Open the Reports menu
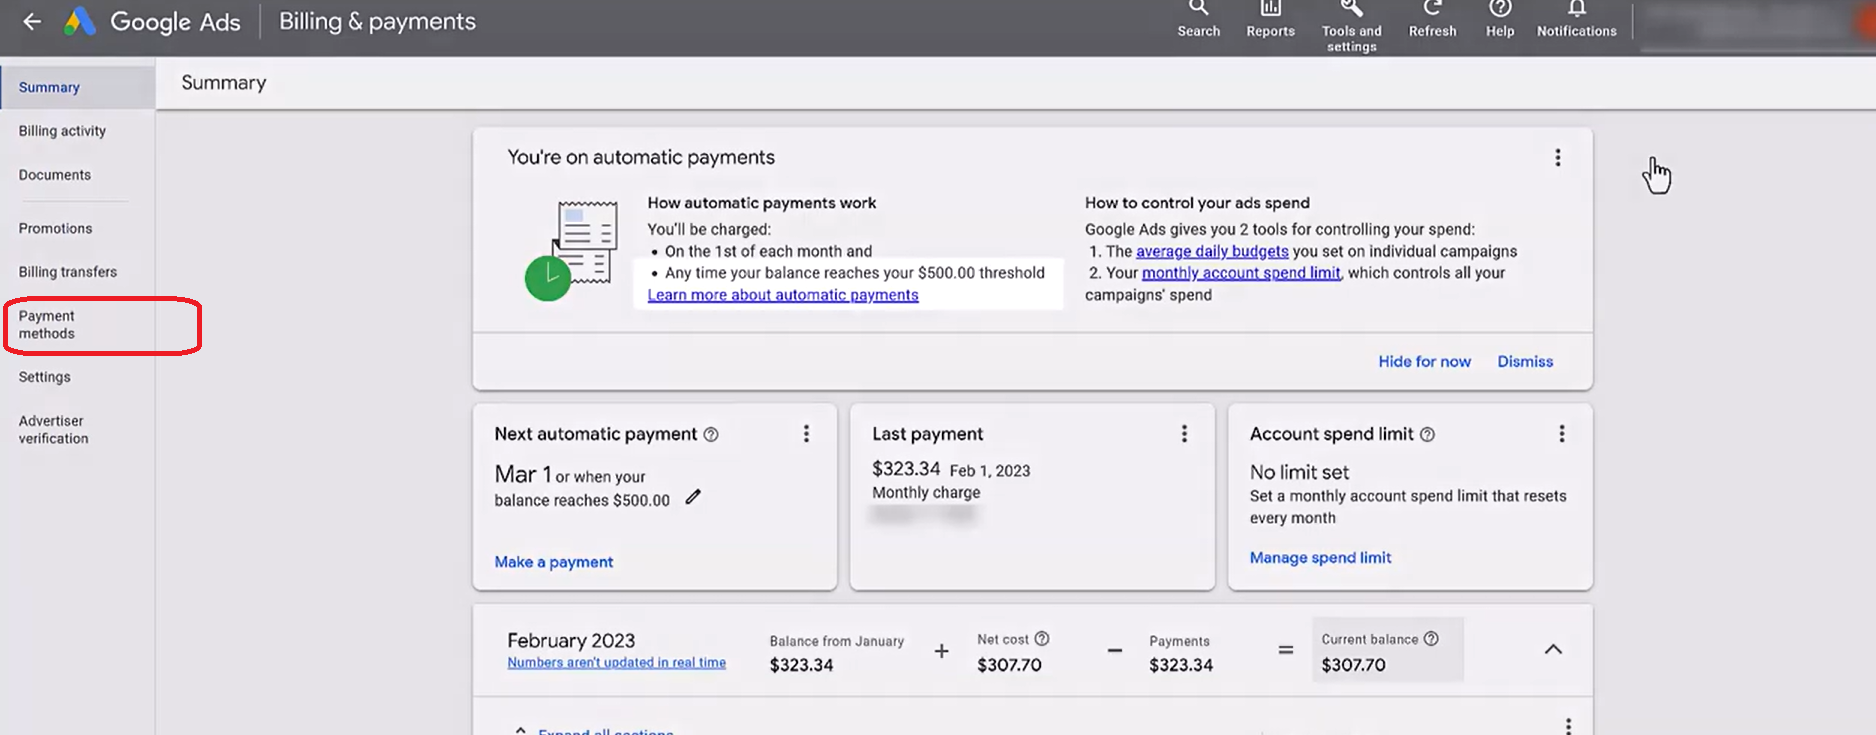Viewport: 1876px width, 735px height. coord(1270,19)
